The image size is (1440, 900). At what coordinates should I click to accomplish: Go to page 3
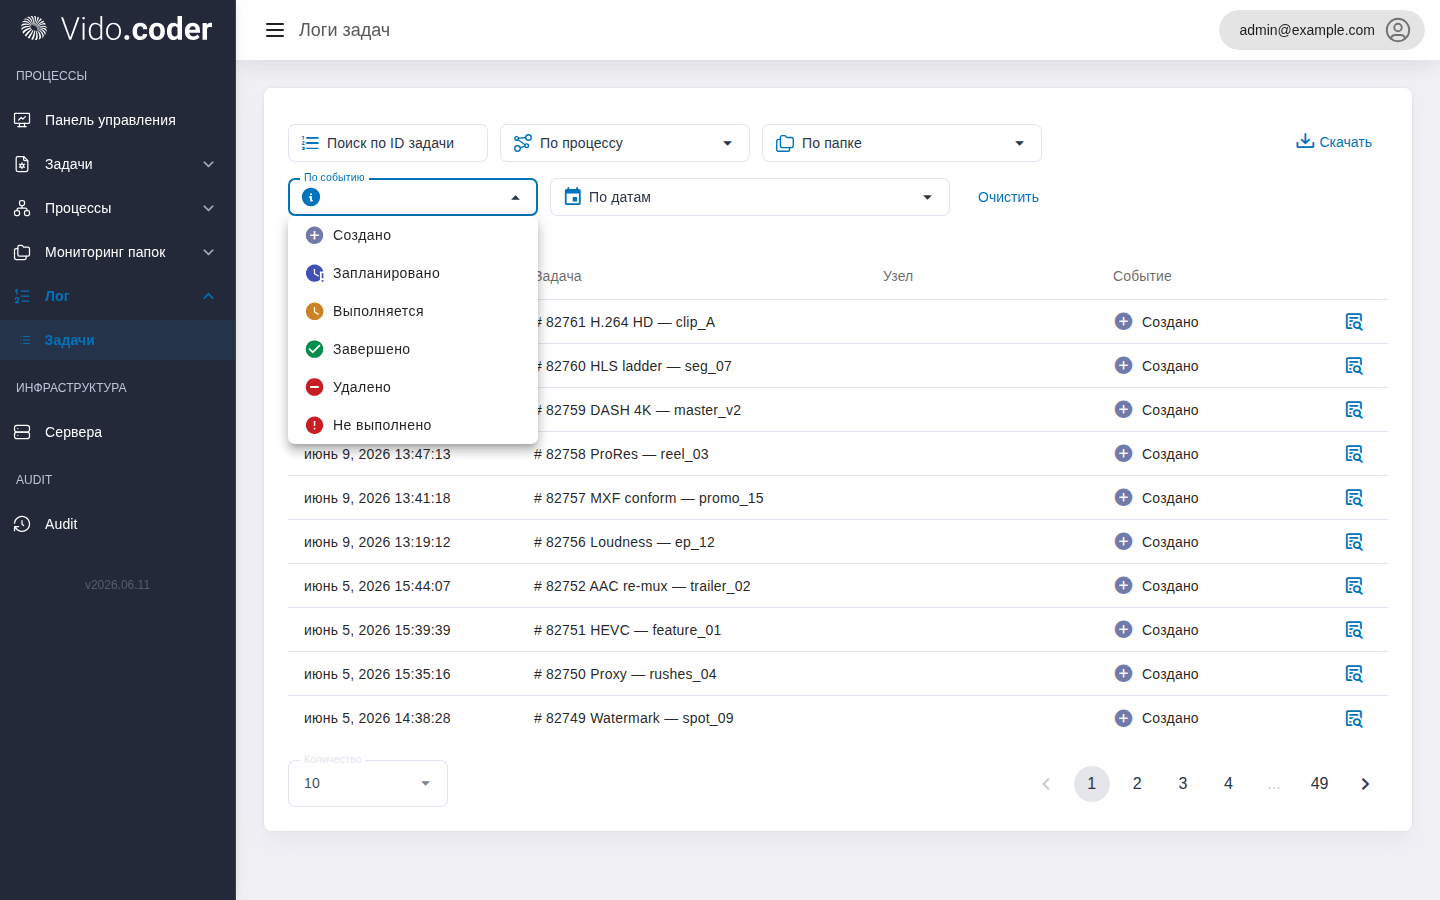point(1183,784)
